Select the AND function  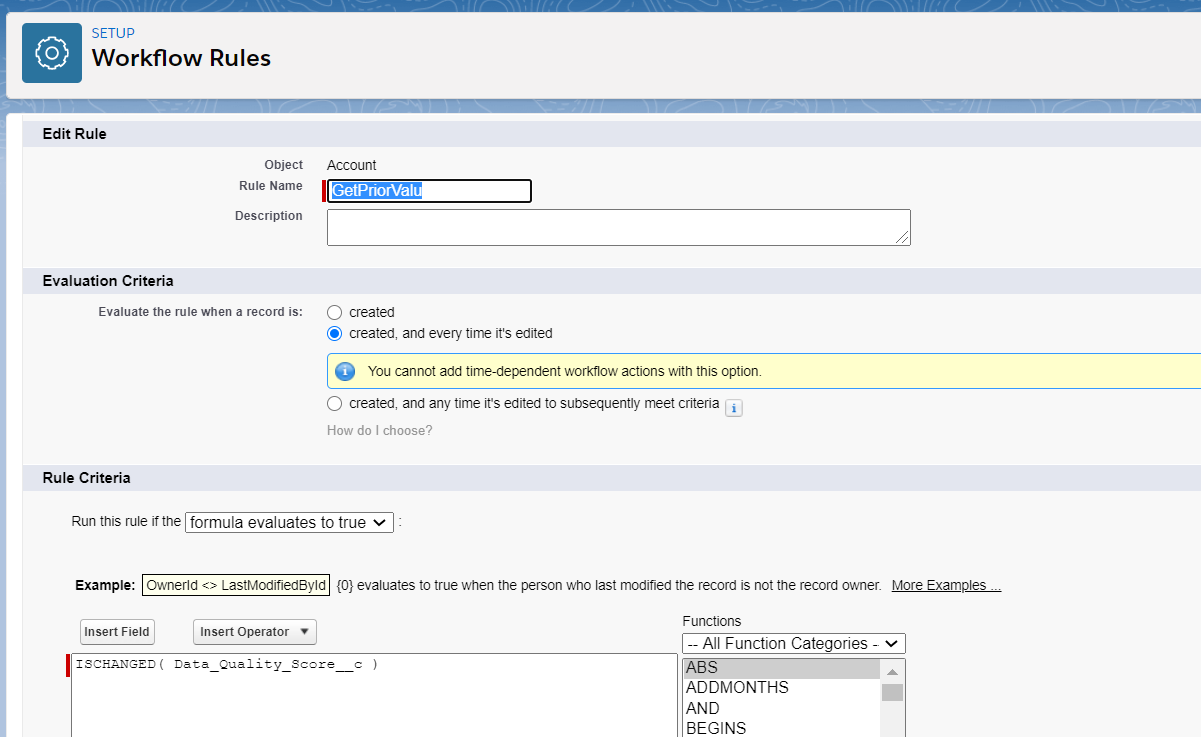702,708
